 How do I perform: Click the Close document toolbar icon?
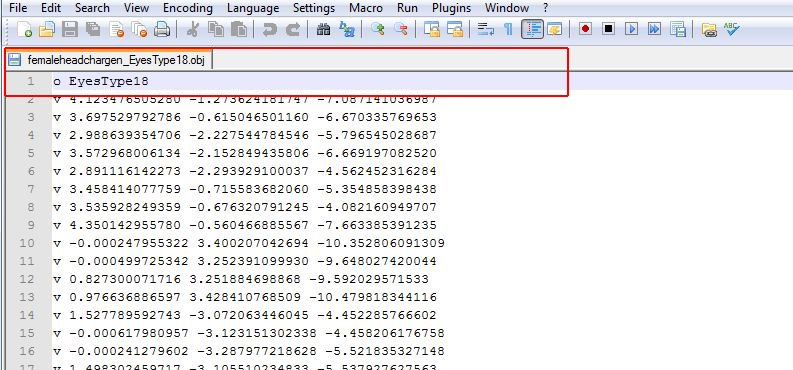[116, 29]
